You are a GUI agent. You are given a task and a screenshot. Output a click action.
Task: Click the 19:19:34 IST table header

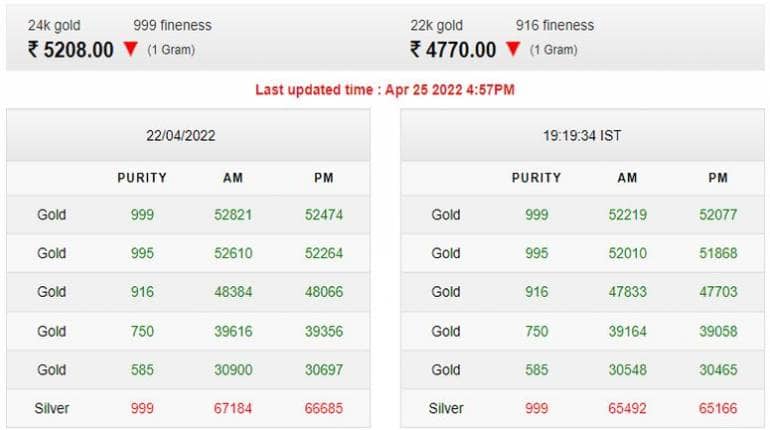coord(582,135)
